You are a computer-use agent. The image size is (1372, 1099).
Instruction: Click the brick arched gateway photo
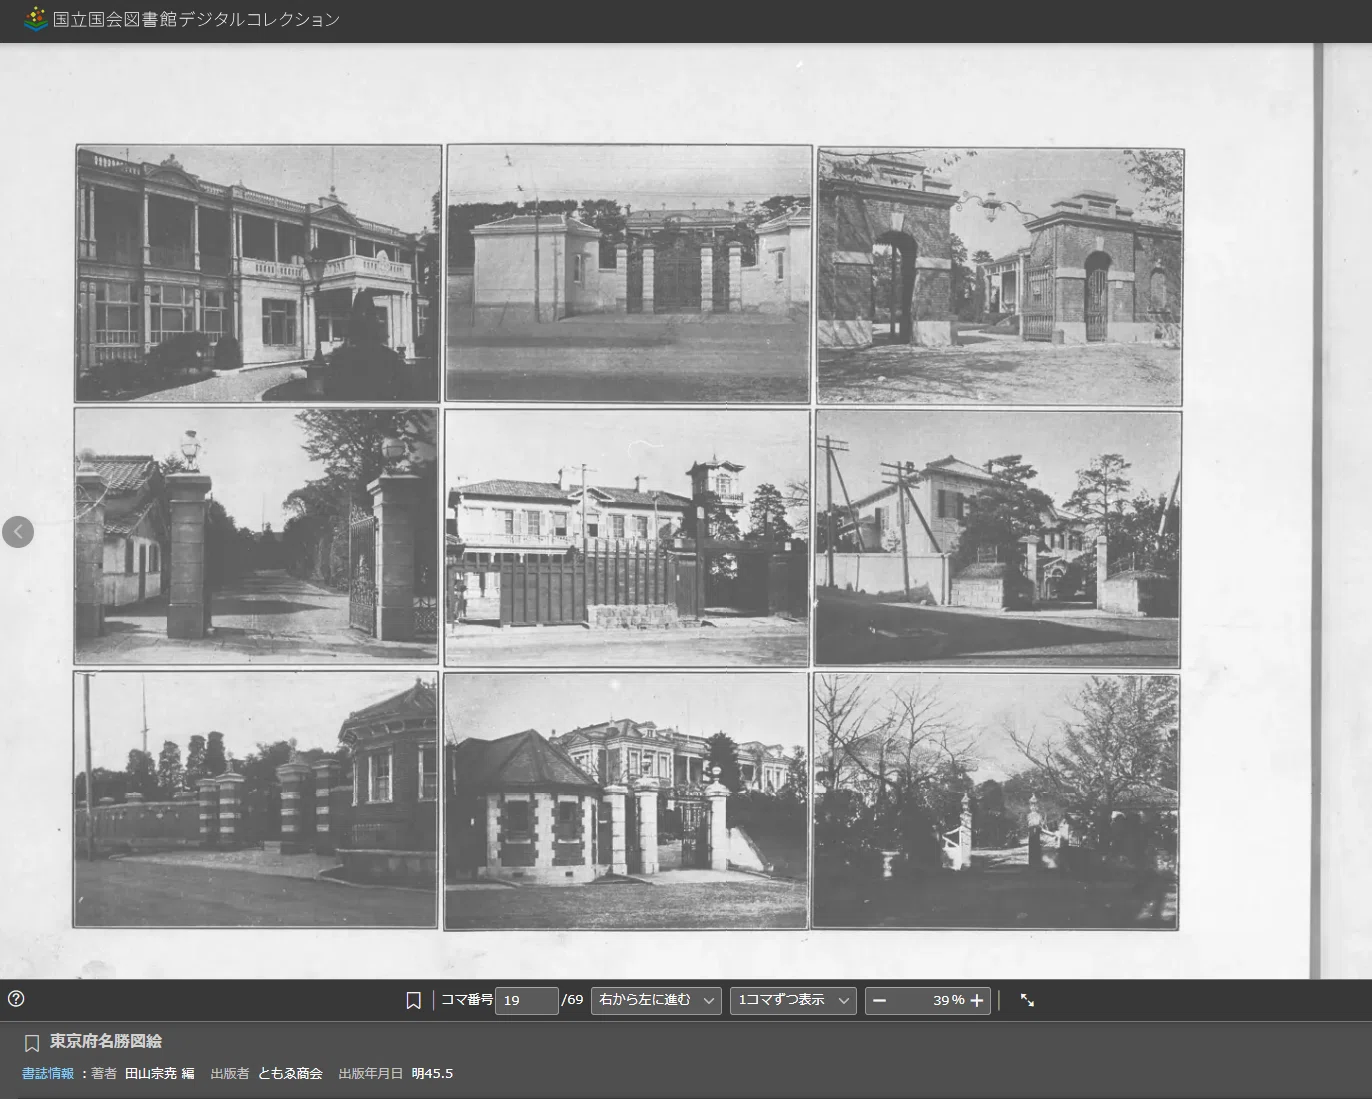pos(1000,277)
